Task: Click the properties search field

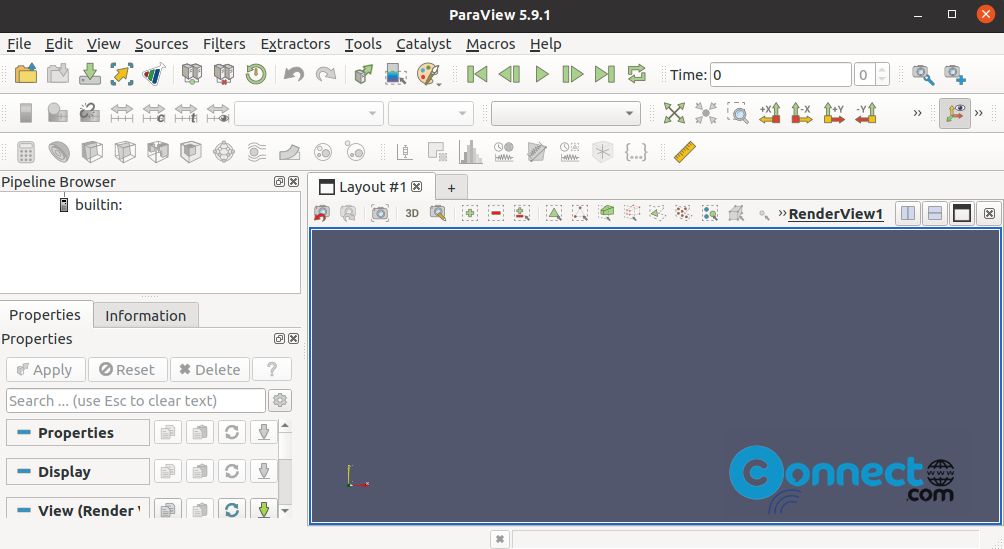Action: (x=135, y=400)
